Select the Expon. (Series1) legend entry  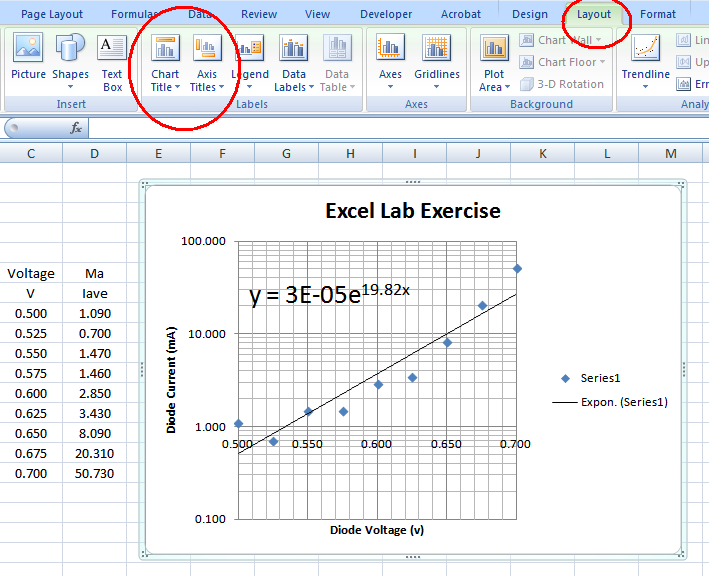[x=610, y=402]
